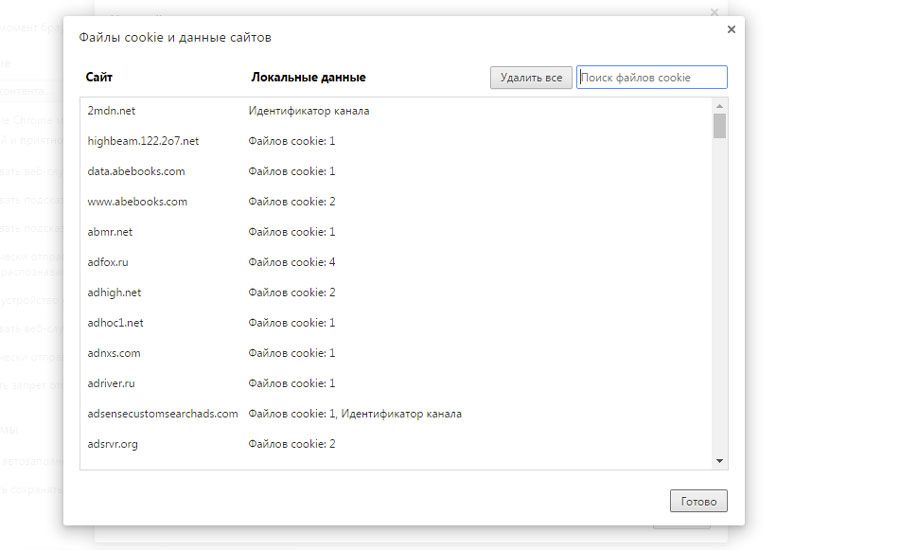The width and height of the screenshot is (900, 550).
Task: Select the highbeam.122.2o7.net entry
Action: click(x=143, y=141)
